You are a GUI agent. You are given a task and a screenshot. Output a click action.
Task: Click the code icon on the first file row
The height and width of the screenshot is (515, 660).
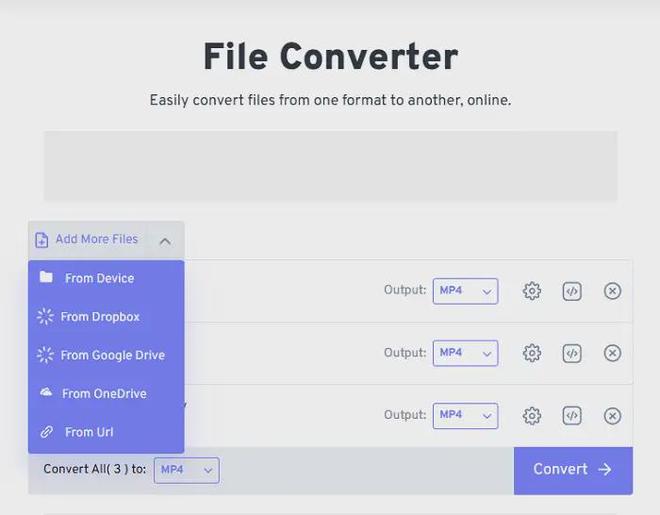coord(572,291)
